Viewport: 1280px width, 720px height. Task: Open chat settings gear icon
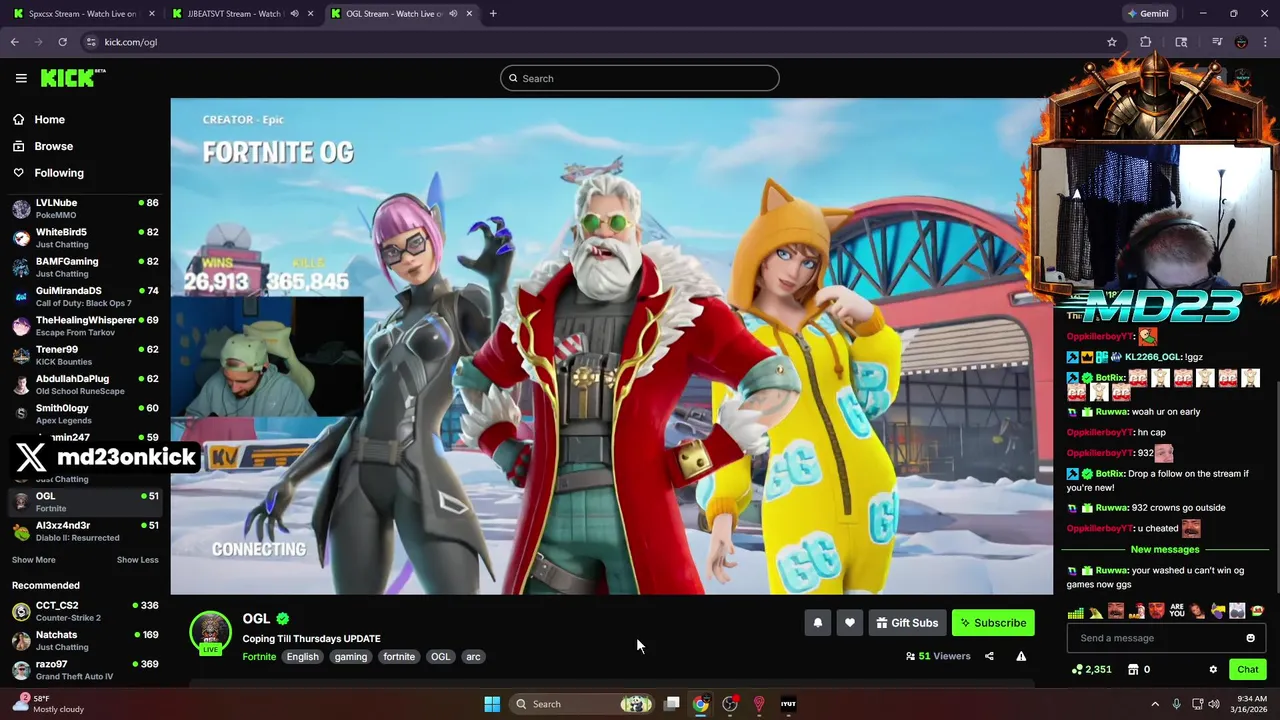(x=1213, y=669)
